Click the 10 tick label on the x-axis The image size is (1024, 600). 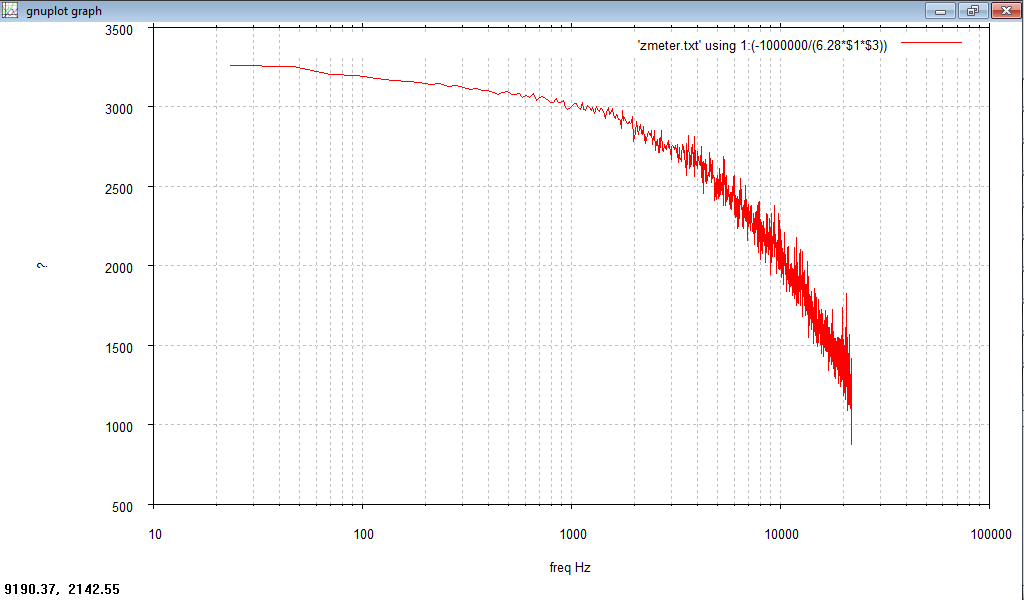[x=154, y=534]
